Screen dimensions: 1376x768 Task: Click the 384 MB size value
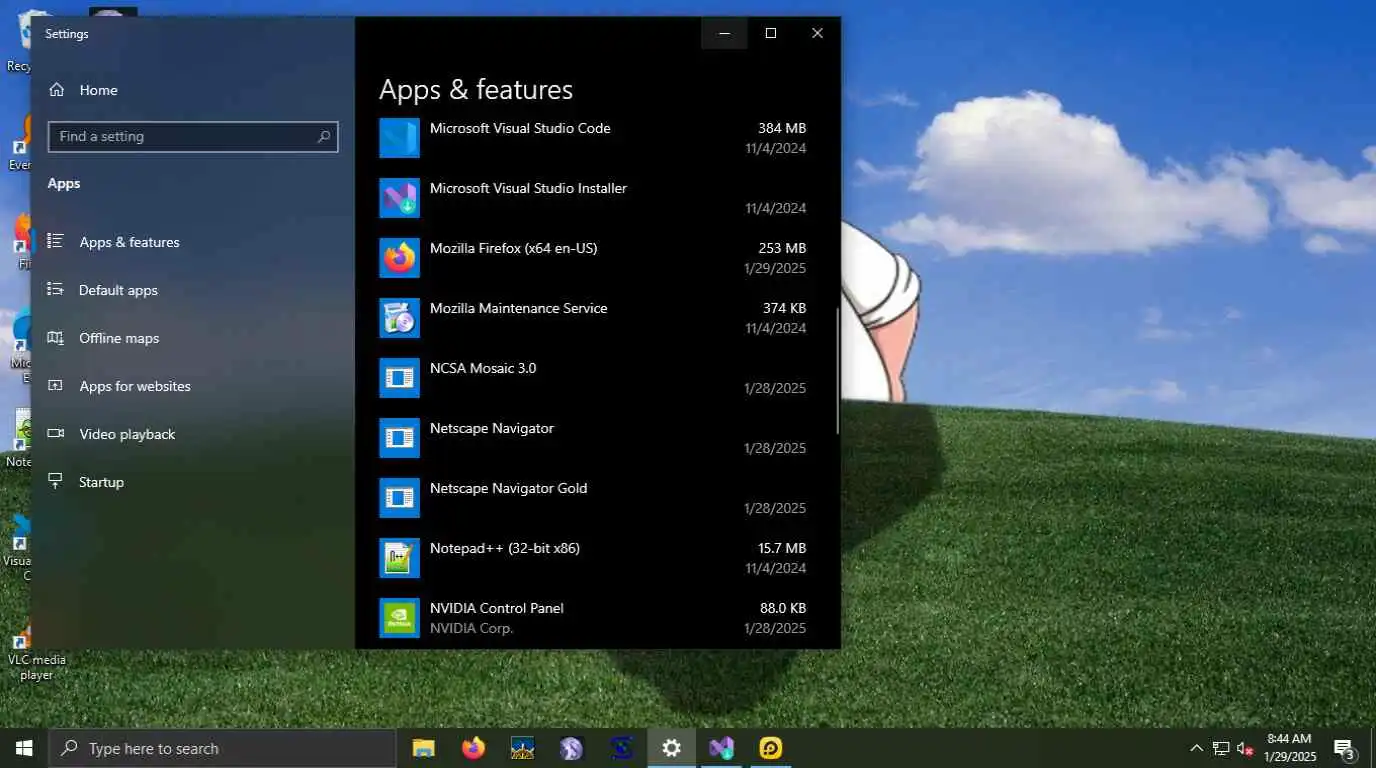[x=782, y=128]
